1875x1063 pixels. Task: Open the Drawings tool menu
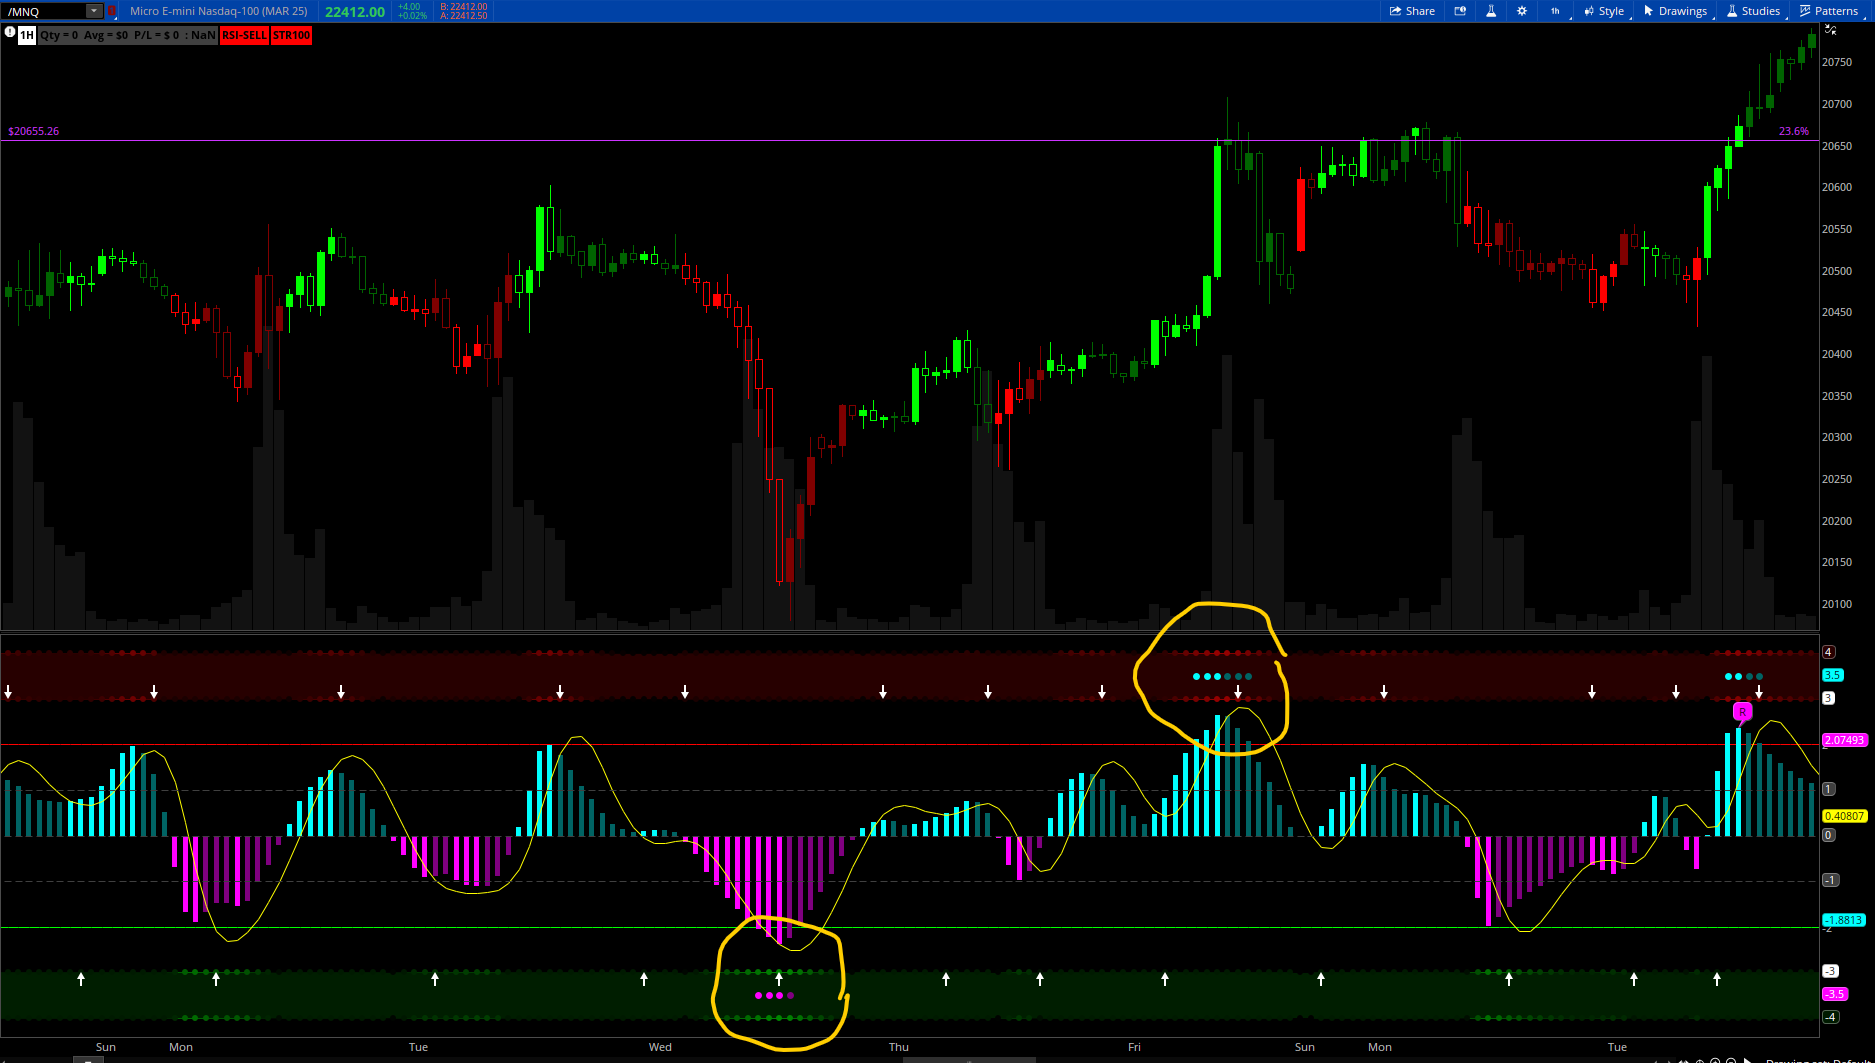click(1675, 11)
